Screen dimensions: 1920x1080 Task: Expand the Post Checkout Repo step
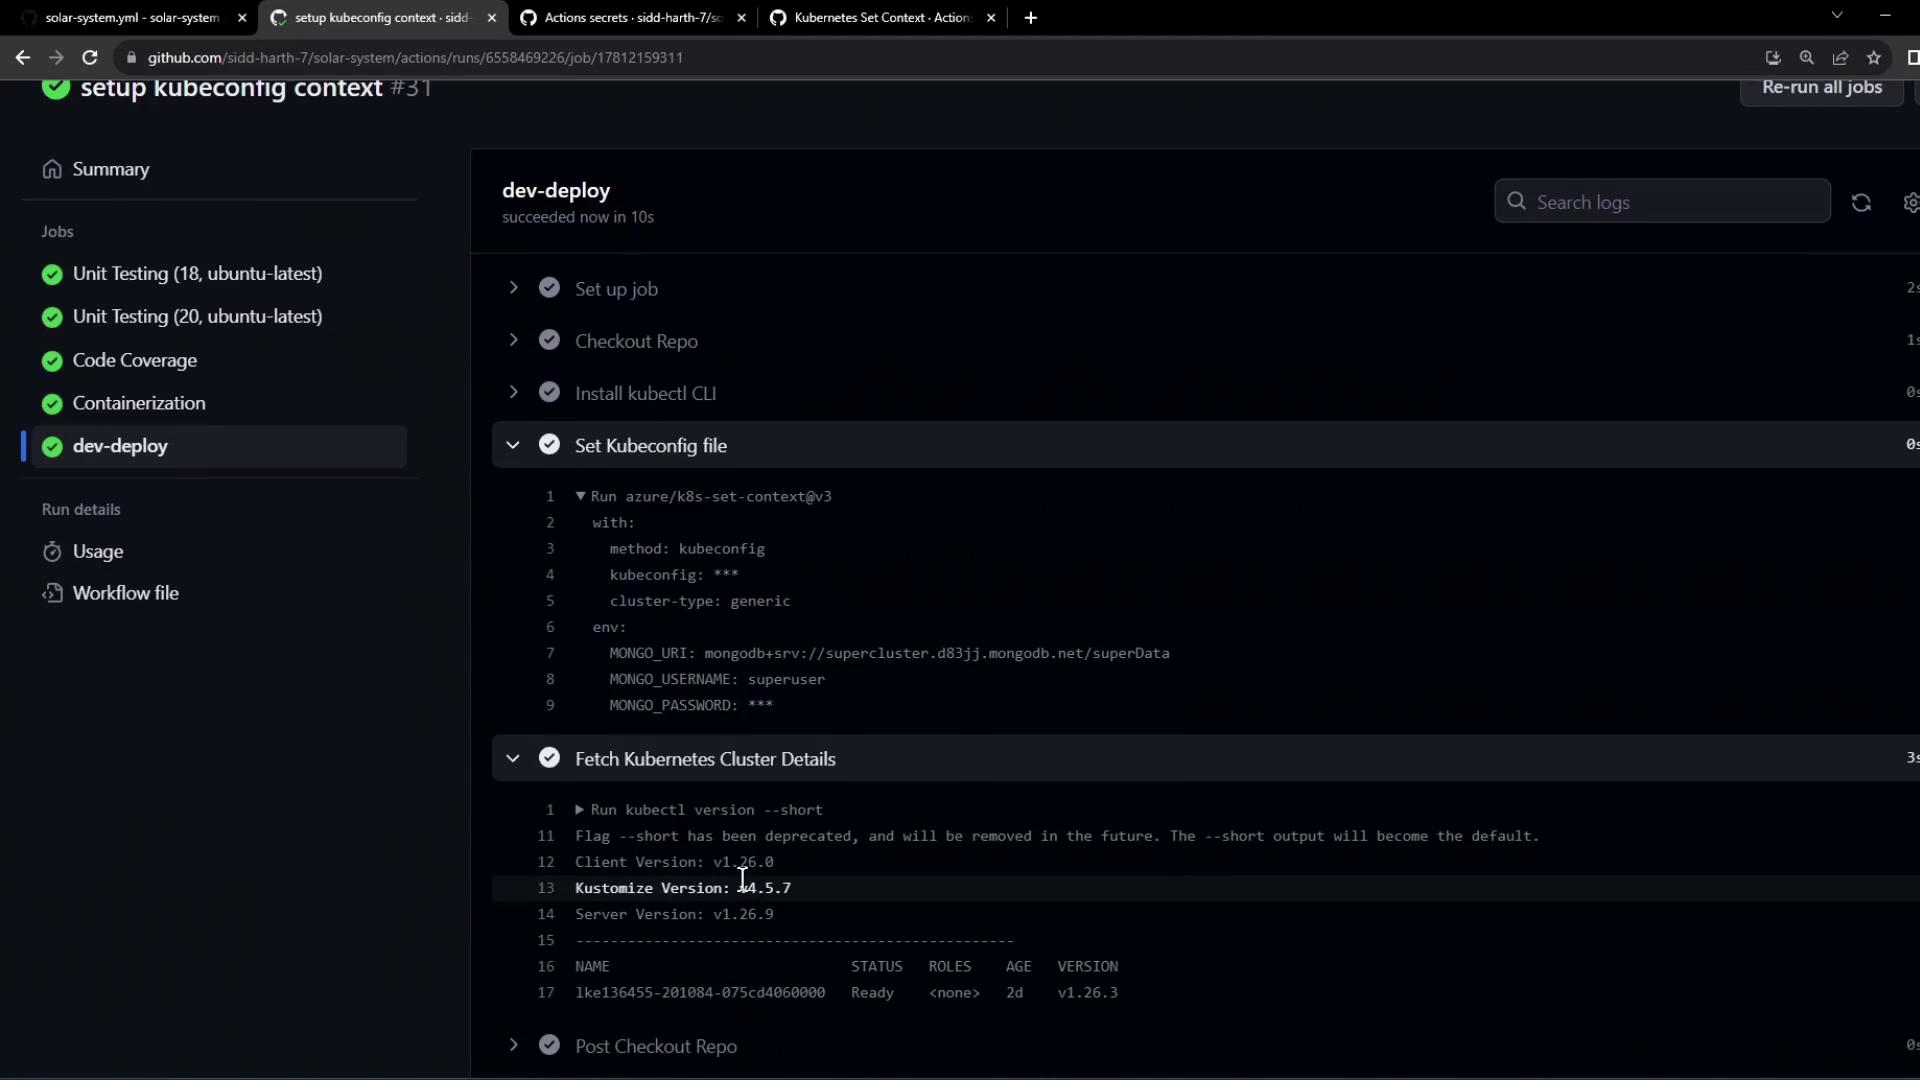(x=513, y=1046)
